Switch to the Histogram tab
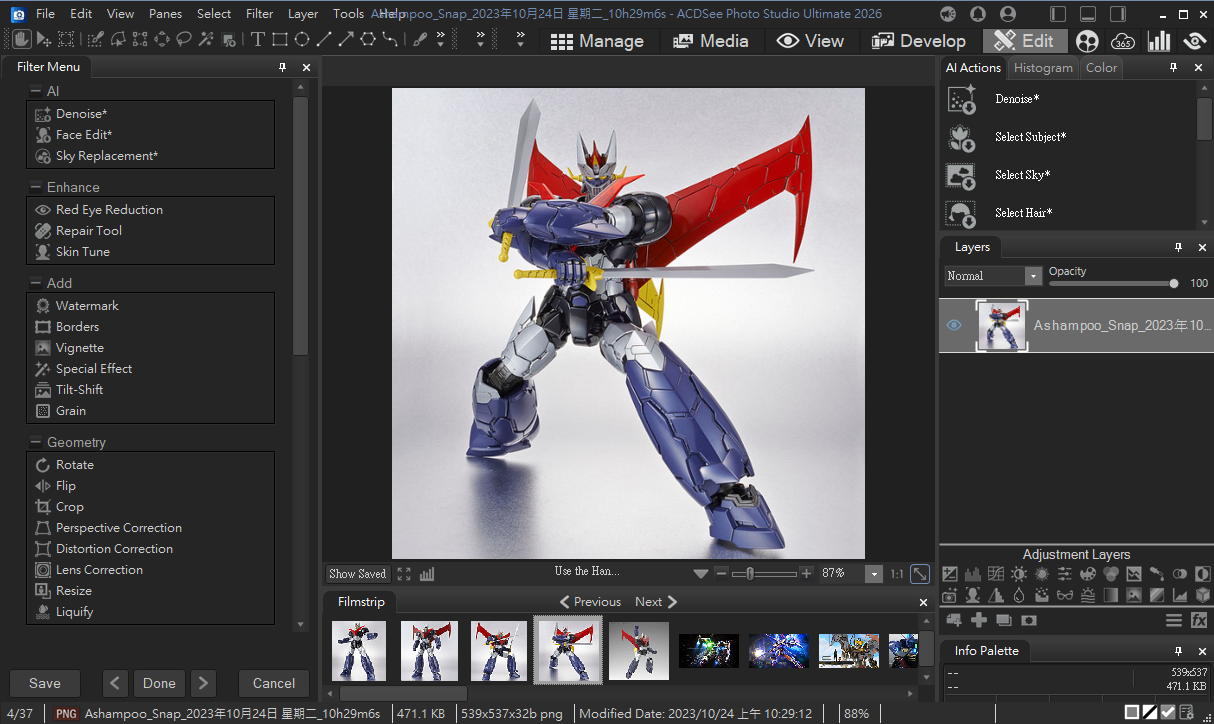The width and height of the screenshot is (1214, 724). (x=1042, y=68)
